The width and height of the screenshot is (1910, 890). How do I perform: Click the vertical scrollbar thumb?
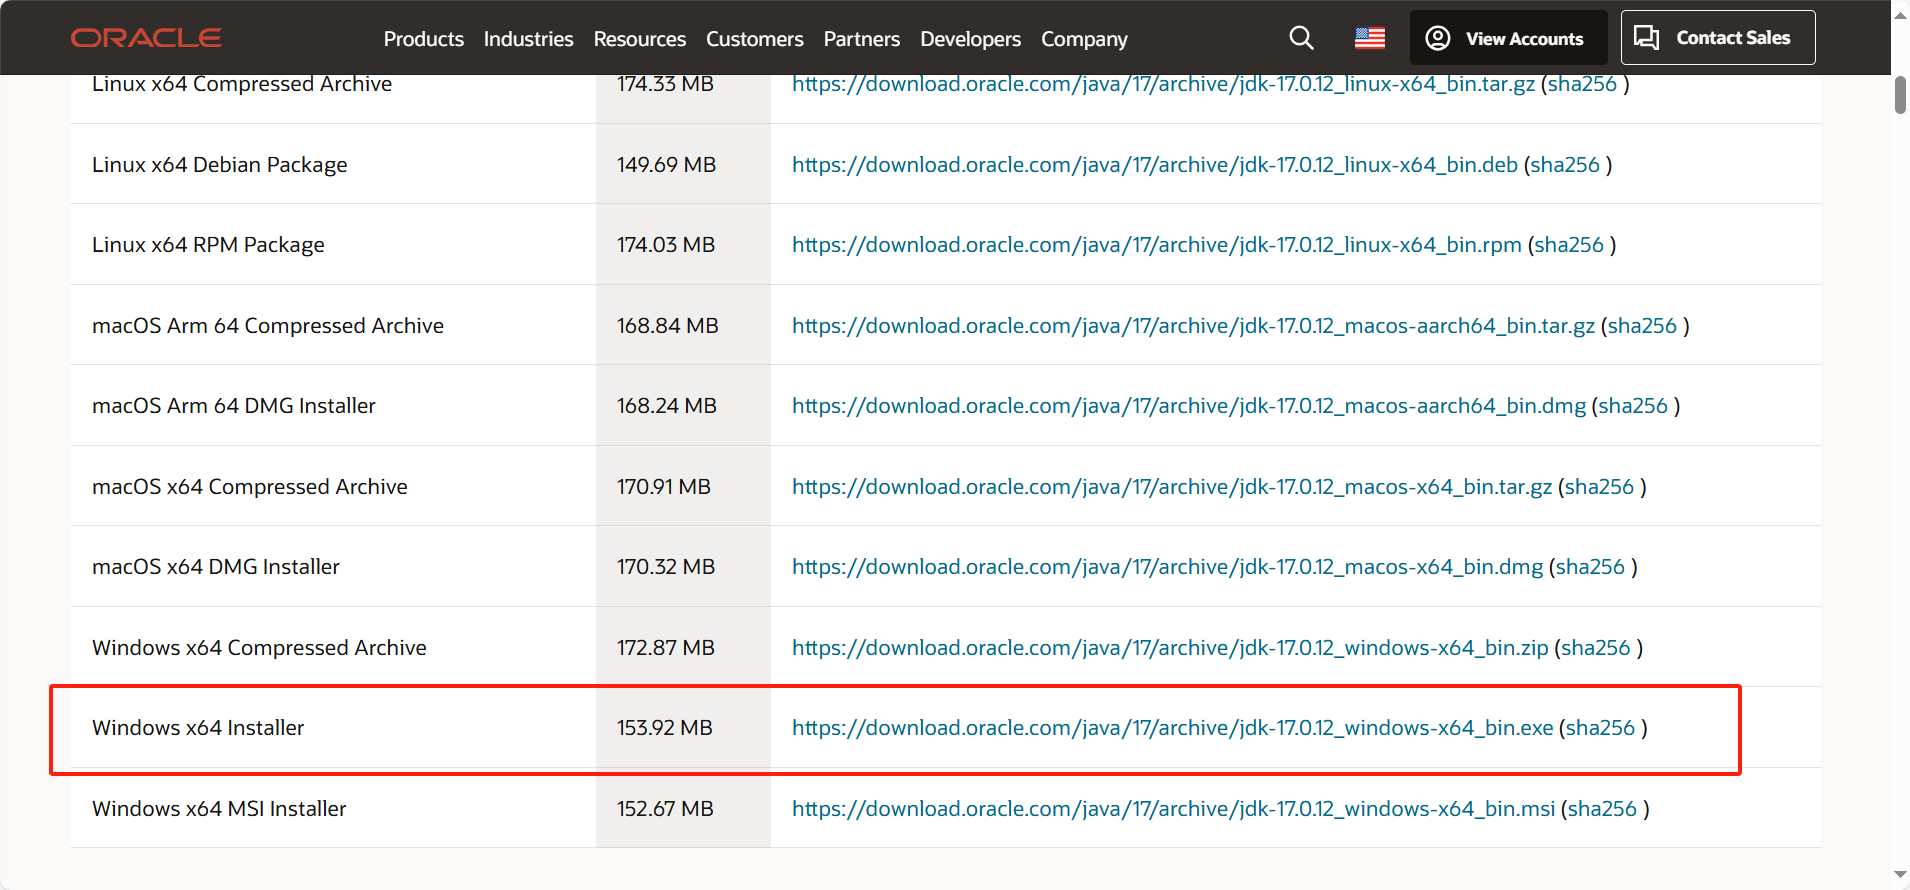point(1900,95)
